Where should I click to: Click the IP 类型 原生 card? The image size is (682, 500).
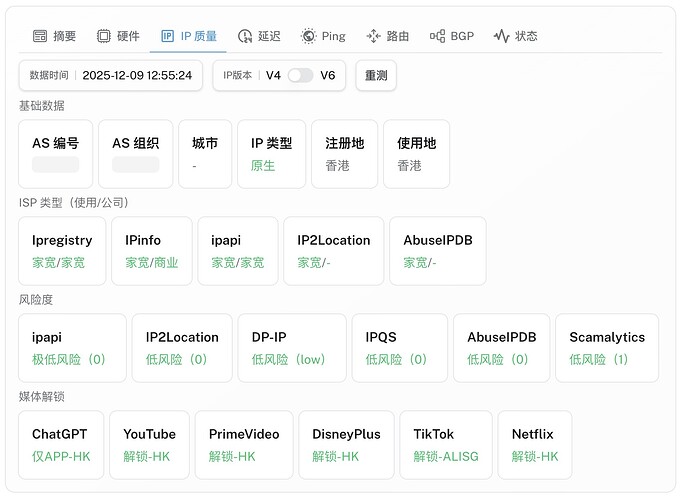pos(271,154)
